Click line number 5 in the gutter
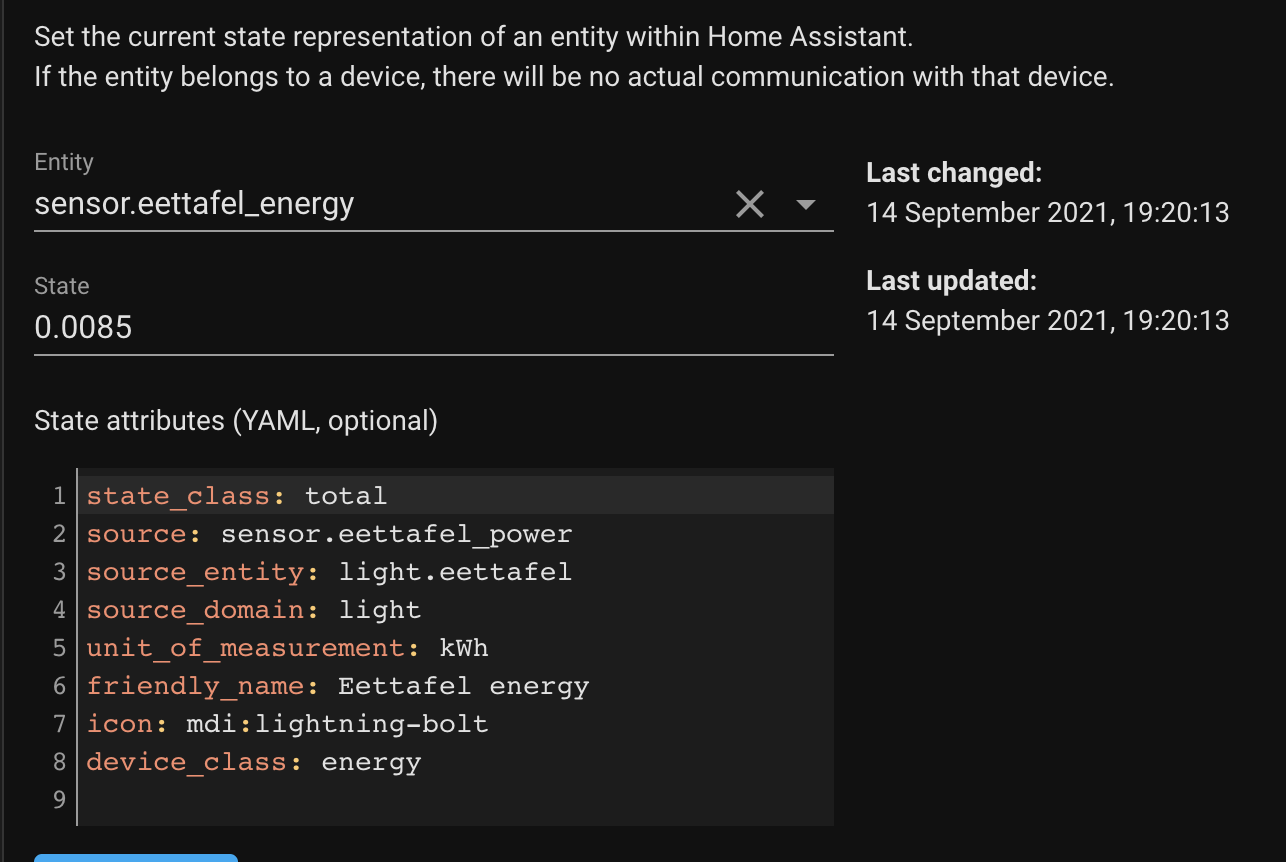Viewport: 1286px width, 862px height. point(58,647)
